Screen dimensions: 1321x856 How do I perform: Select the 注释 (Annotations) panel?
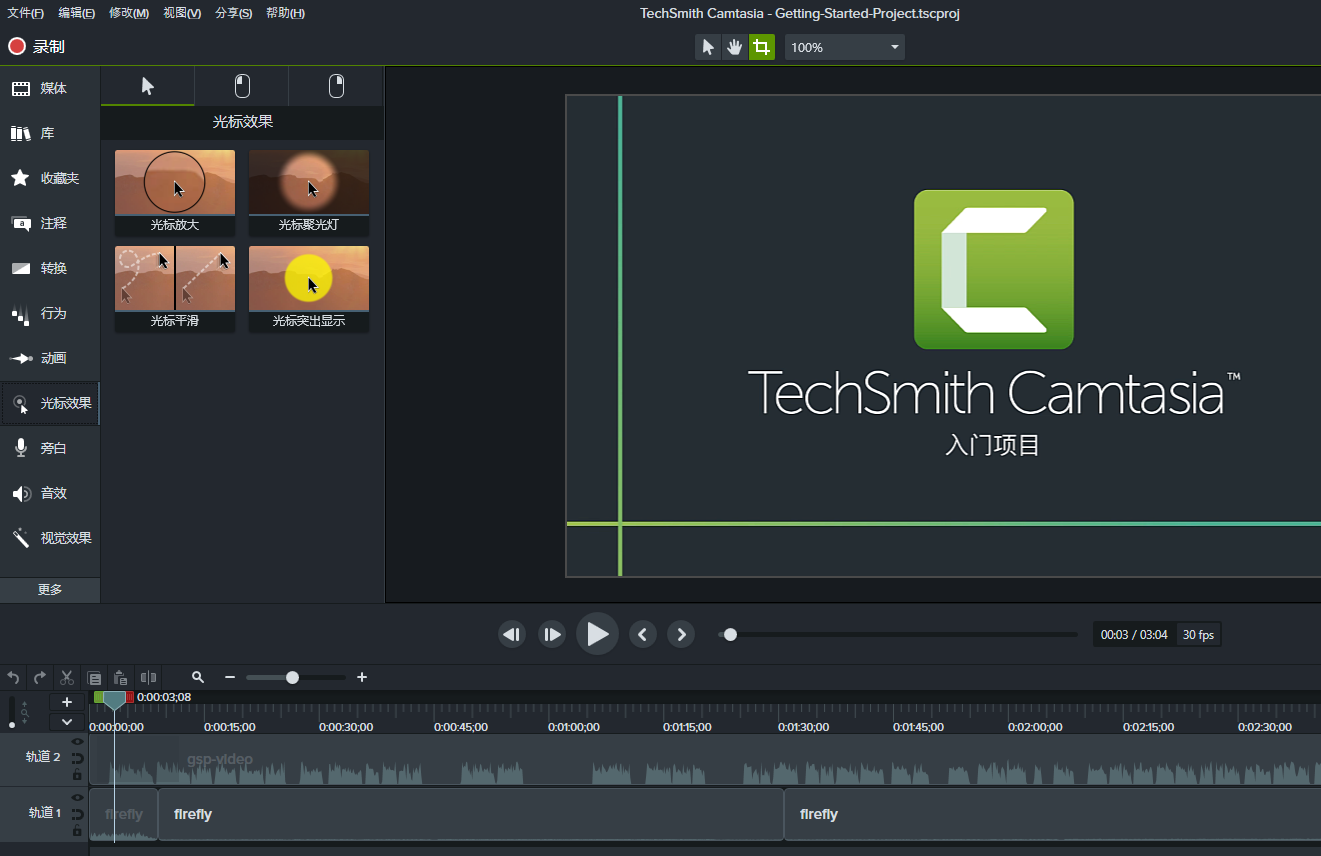[x=49, y=223]
